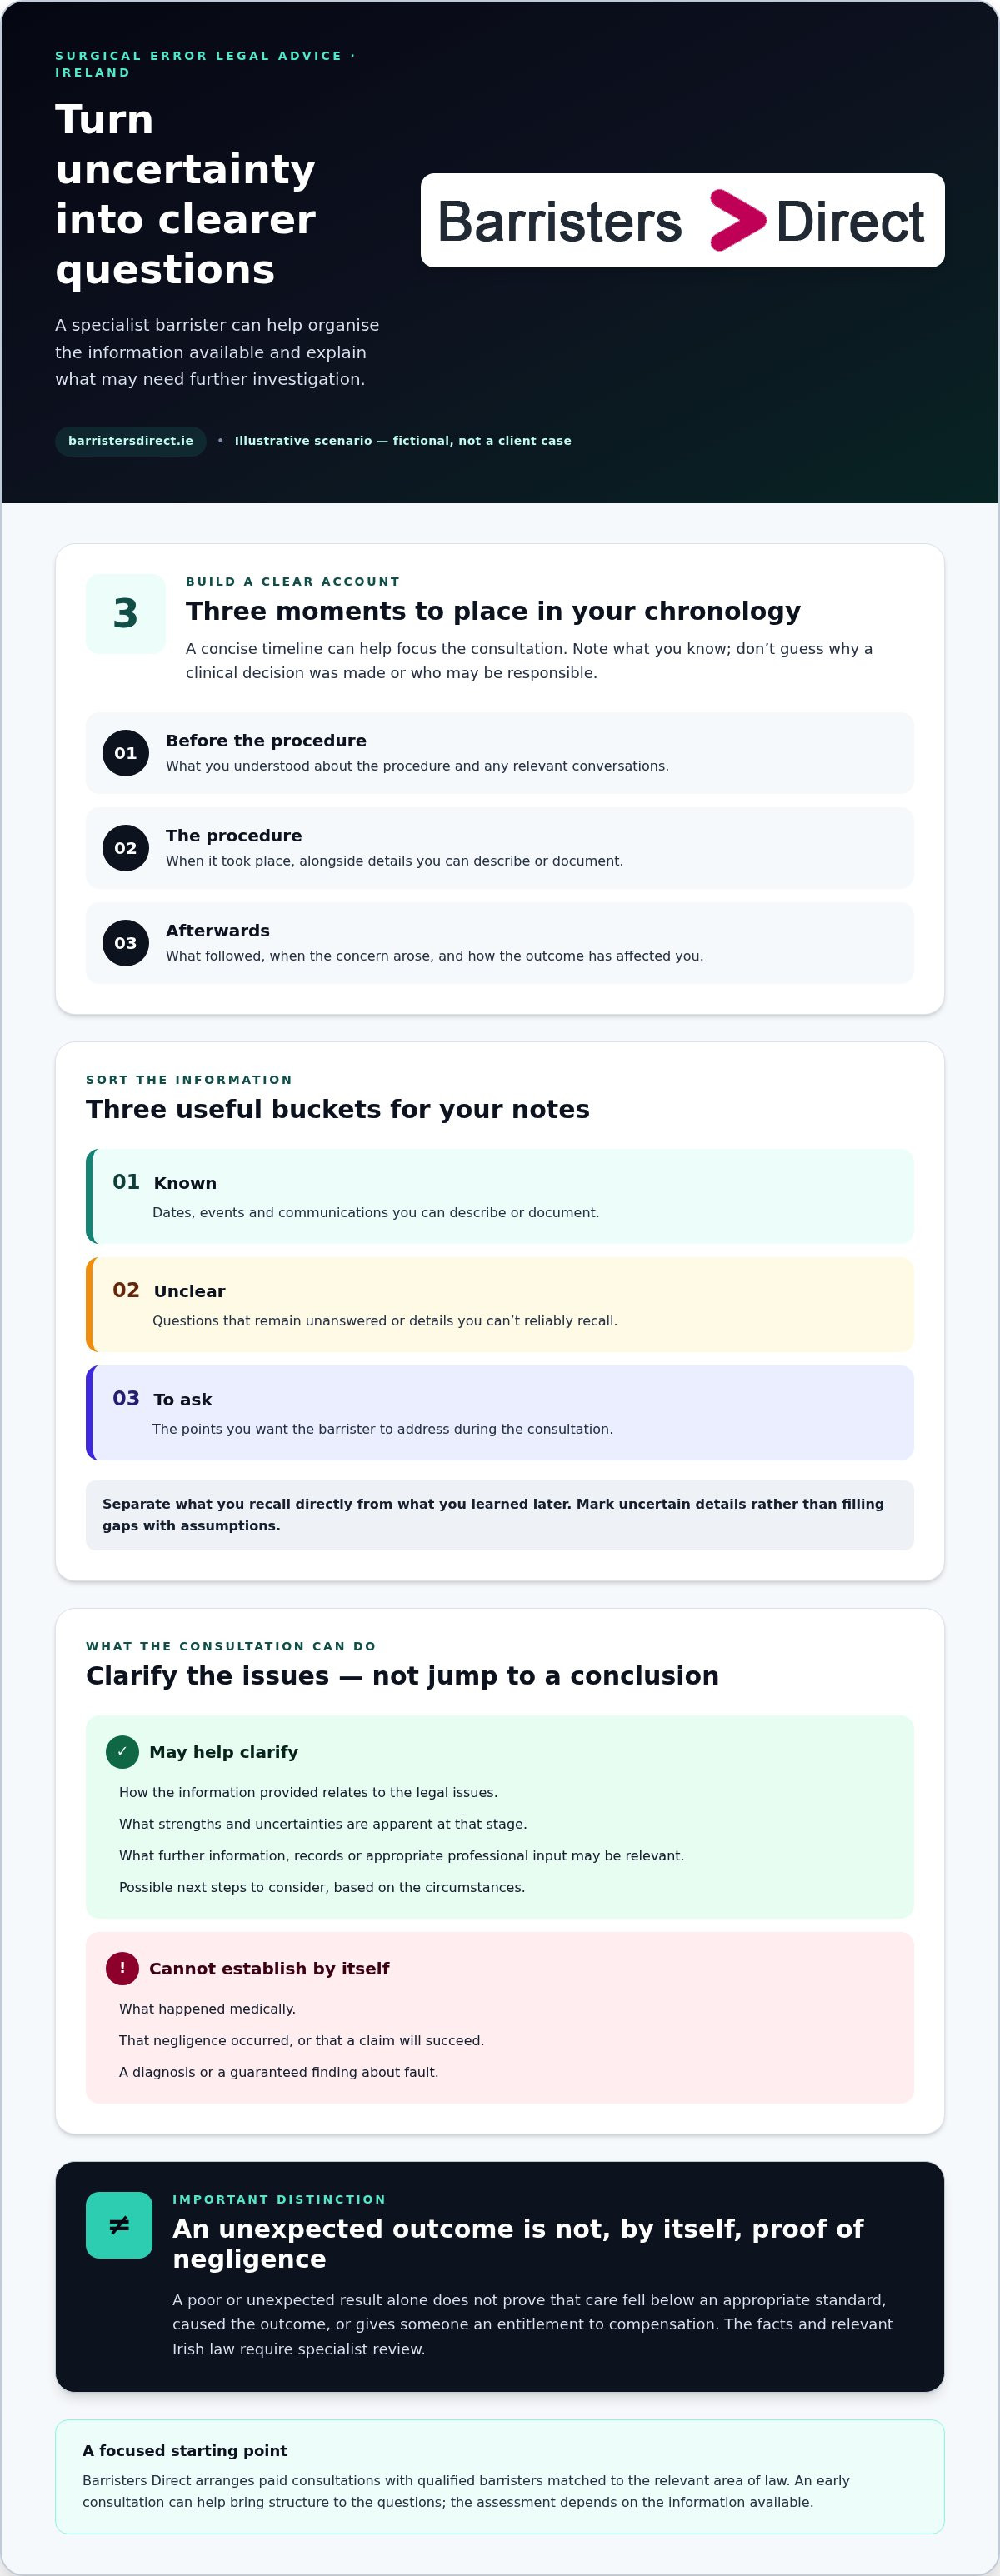Click the green checkmark icon for May help clarify
This screenshot has height=2576, width=1000.
click(122, 1751)
